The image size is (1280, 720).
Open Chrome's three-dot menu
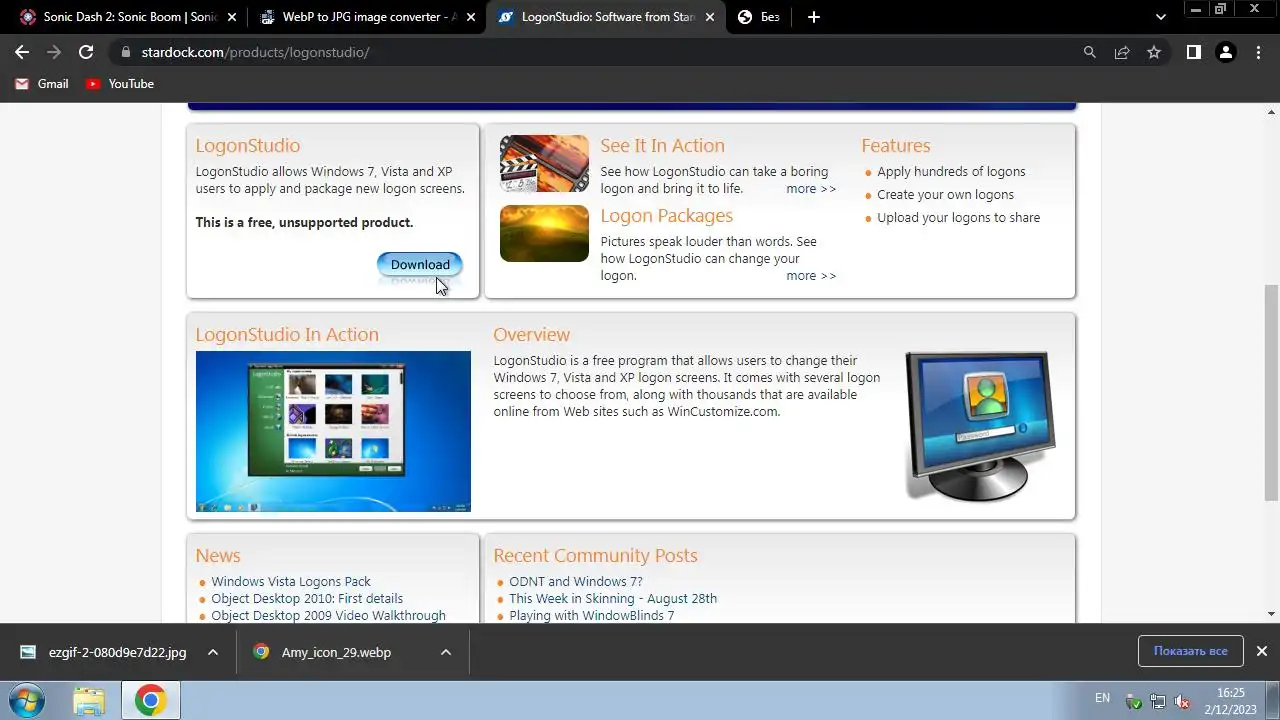1258,52
